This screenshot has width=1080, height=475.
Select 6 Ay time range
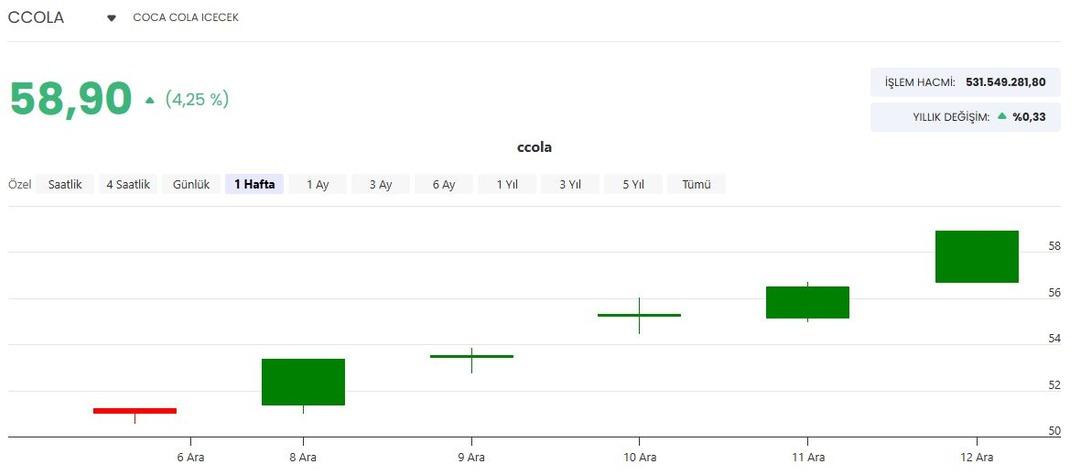click(443, 184)
